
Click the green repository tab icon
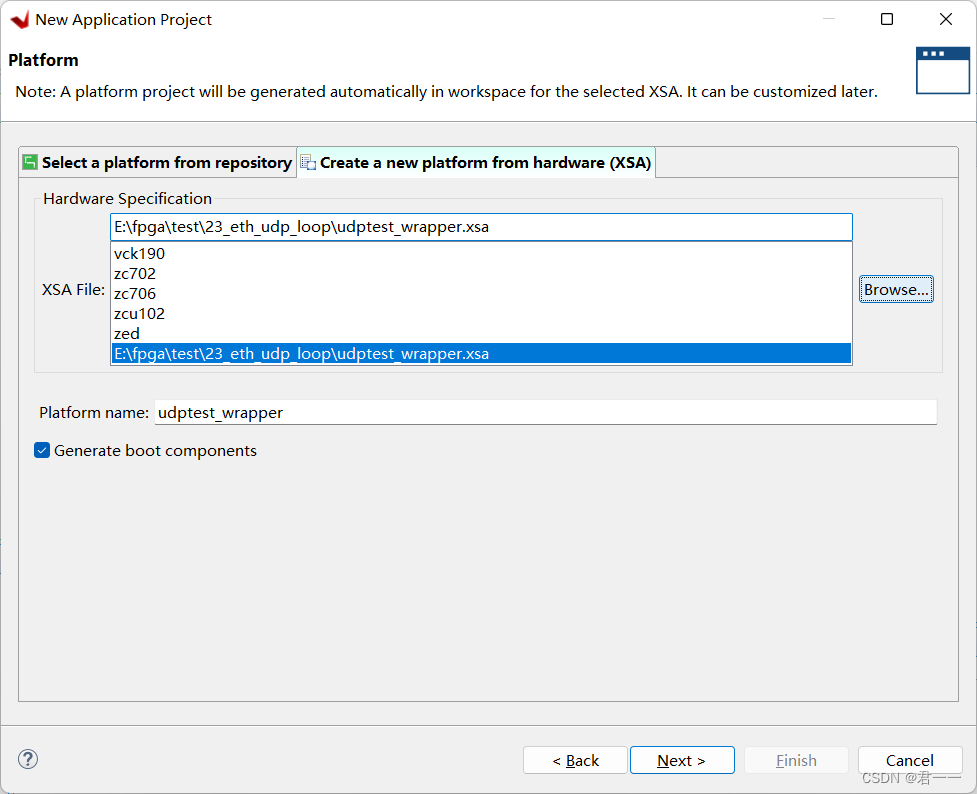pos(30,162)
